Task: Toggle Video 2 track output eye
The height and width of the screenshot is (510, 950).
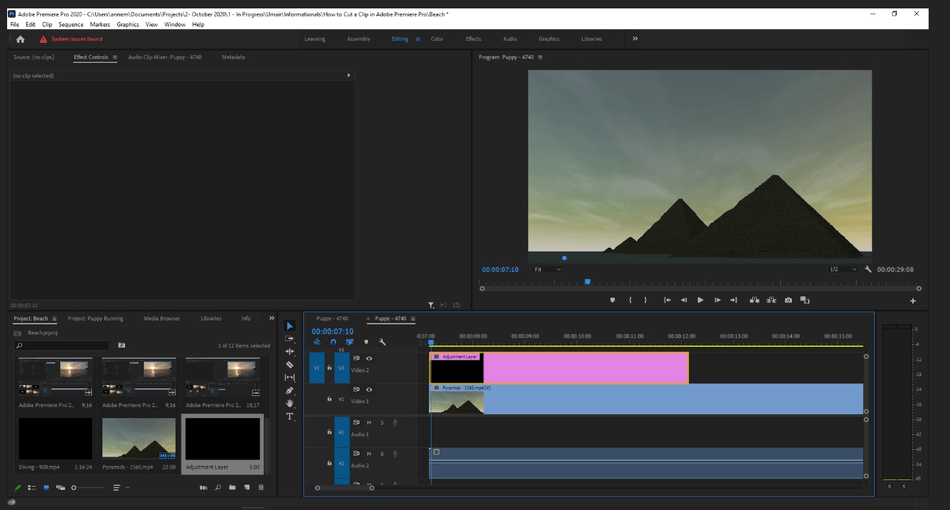Action: (369, 358)
